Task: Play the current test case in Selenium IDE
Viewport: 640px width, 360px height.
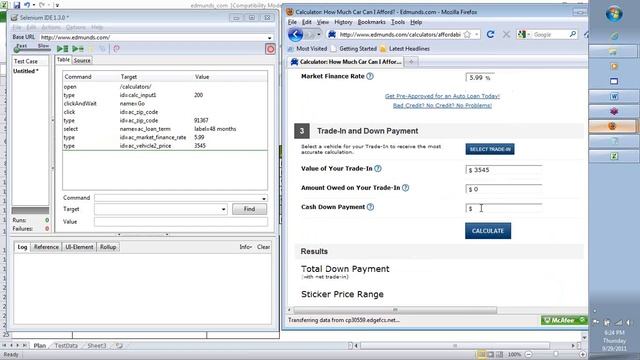Action: pos(78,49)
